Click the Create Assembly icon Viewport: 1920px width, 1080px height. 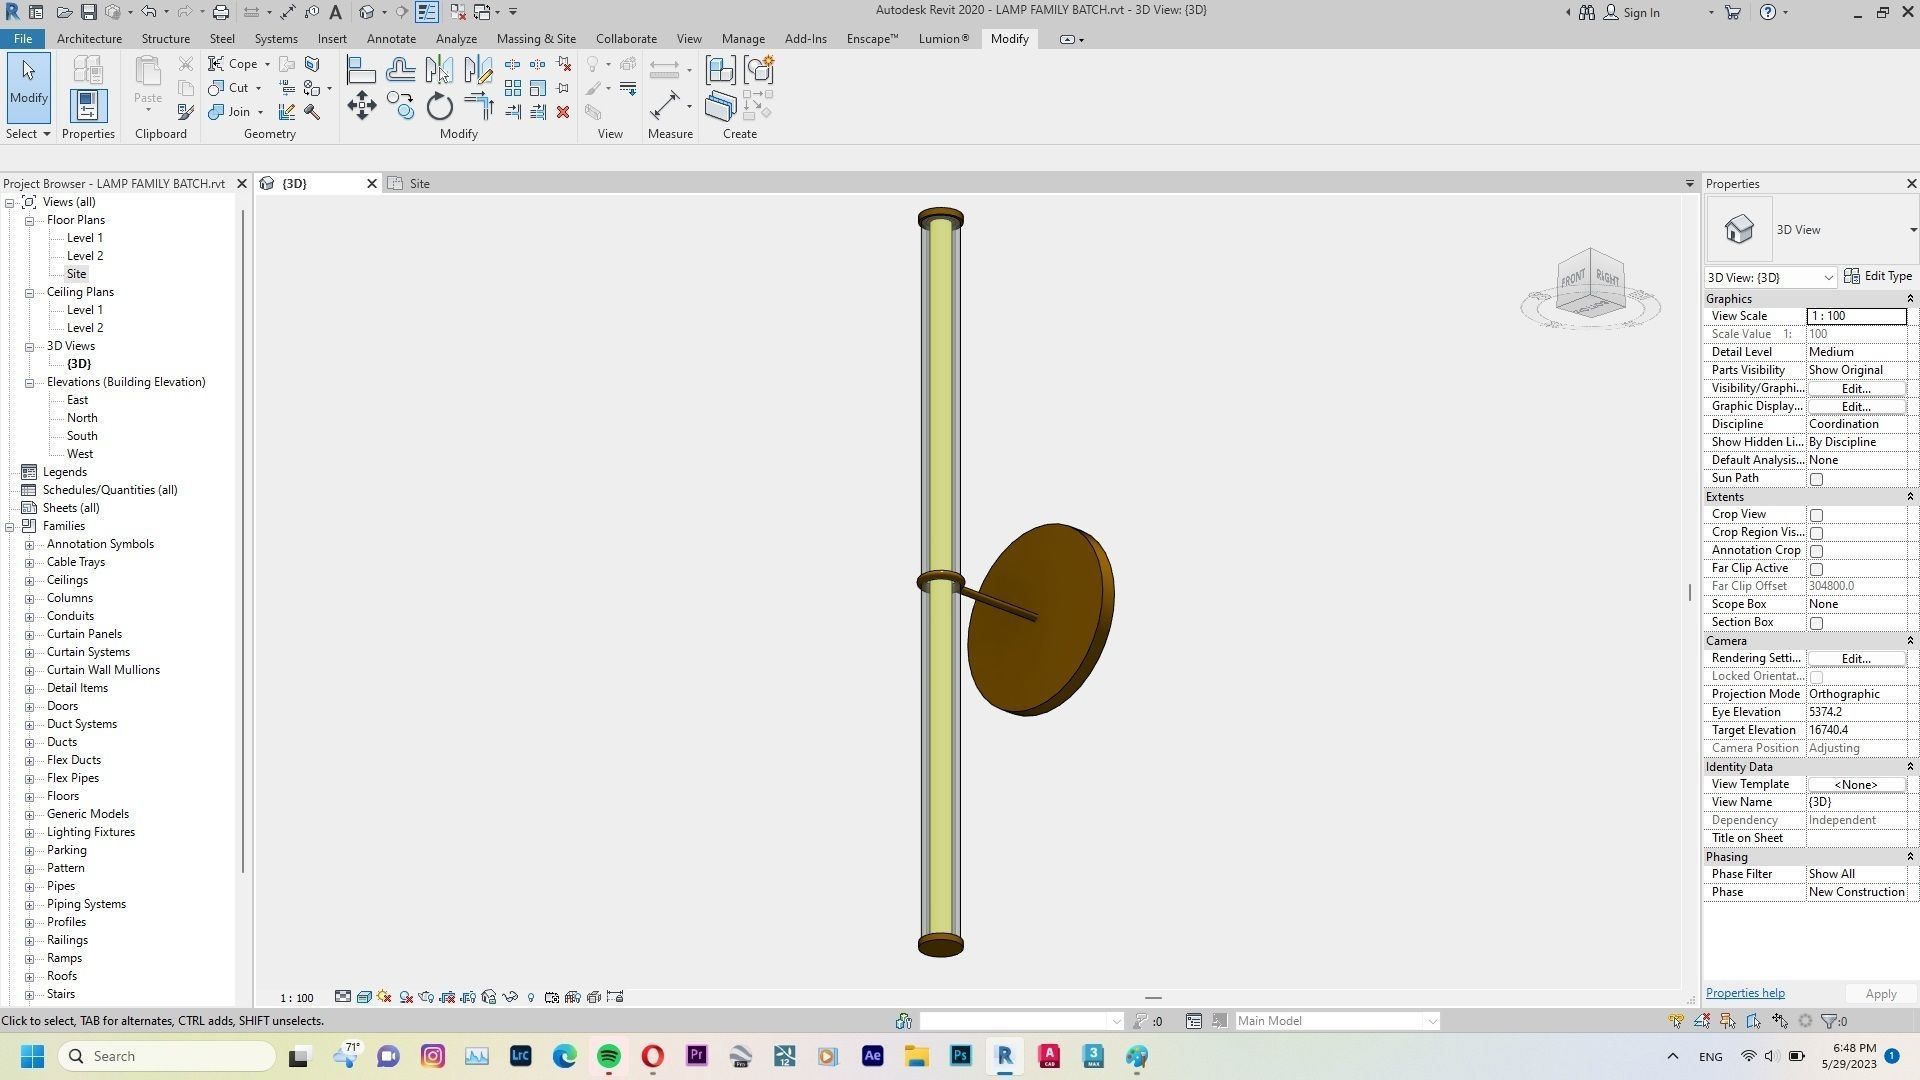[x=720, y=70]
